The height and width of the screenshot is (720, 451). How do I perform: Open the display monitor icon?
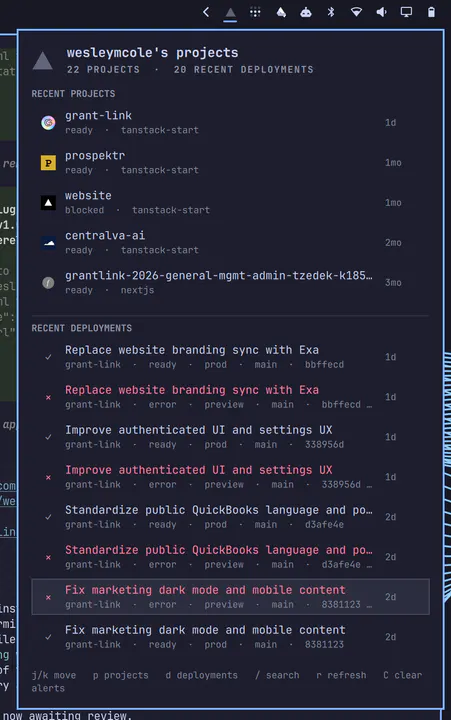pos(406,12)
